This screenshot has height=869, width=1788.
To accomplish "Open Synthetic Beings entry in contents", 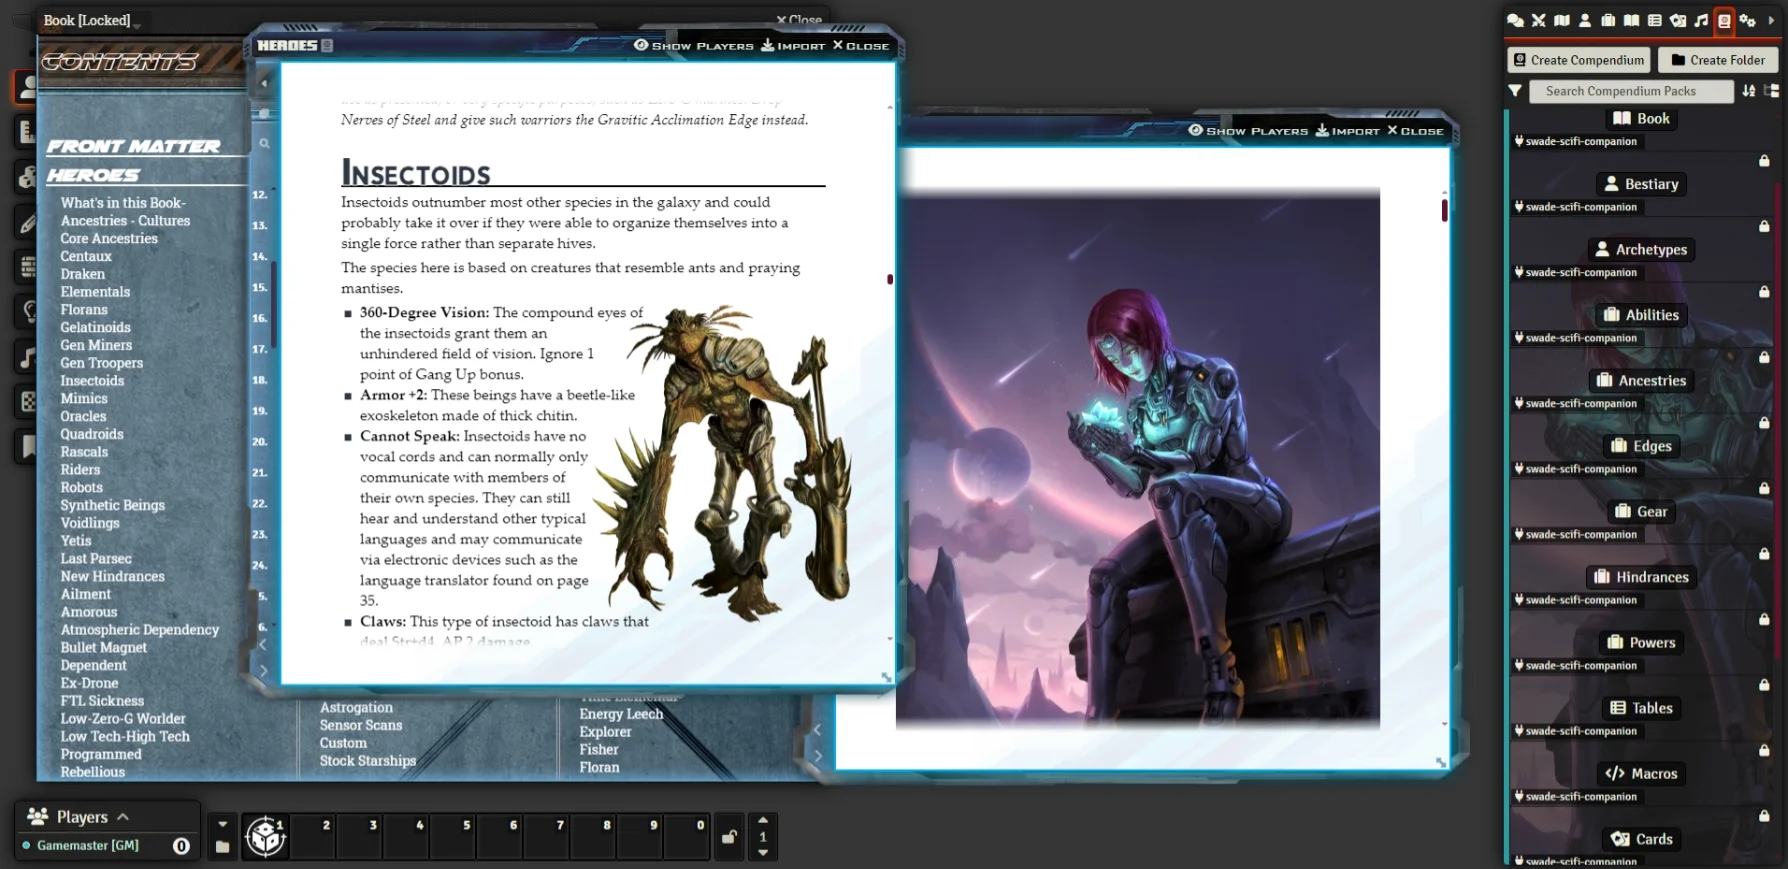I will [112, 505].
